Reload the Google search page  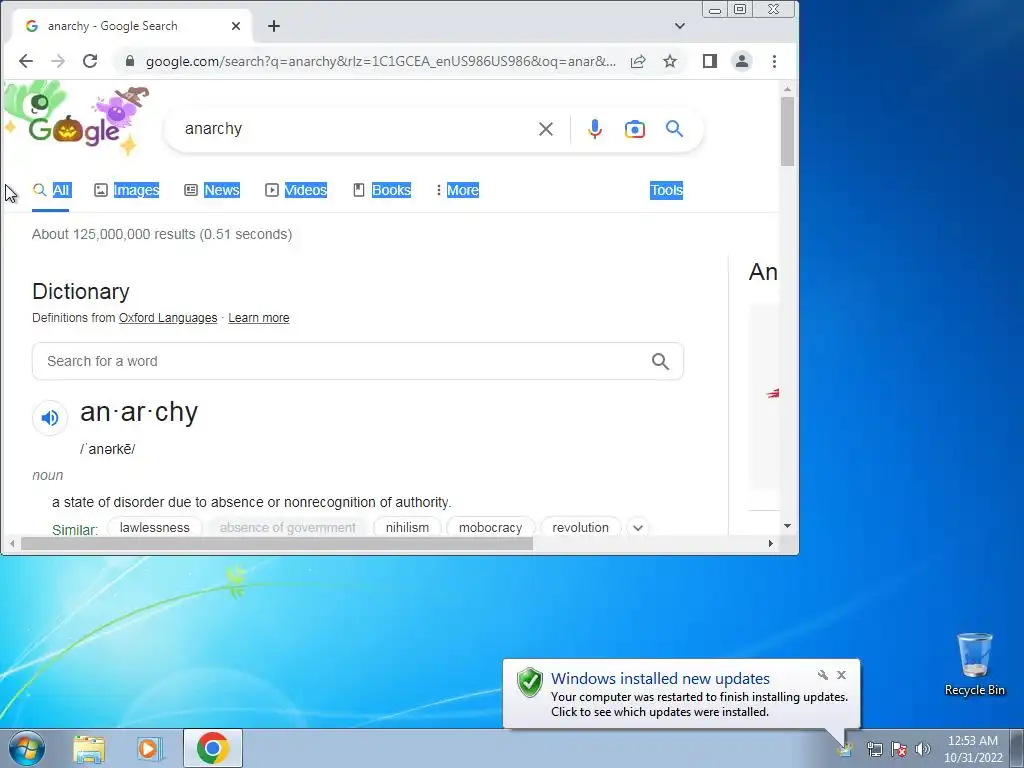(x=90, y=61)
